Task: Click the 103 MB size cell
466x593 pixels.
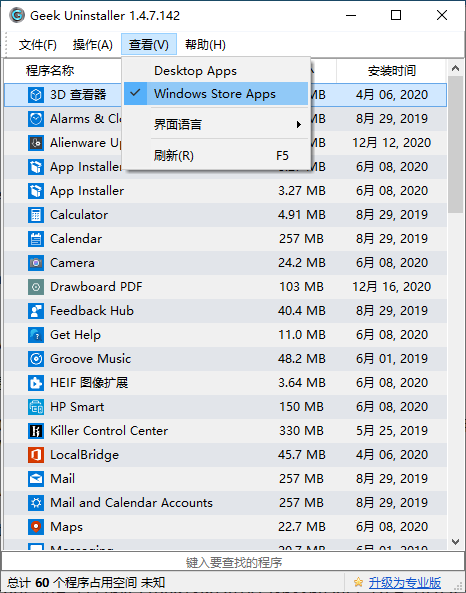Action: coord(301,287)
